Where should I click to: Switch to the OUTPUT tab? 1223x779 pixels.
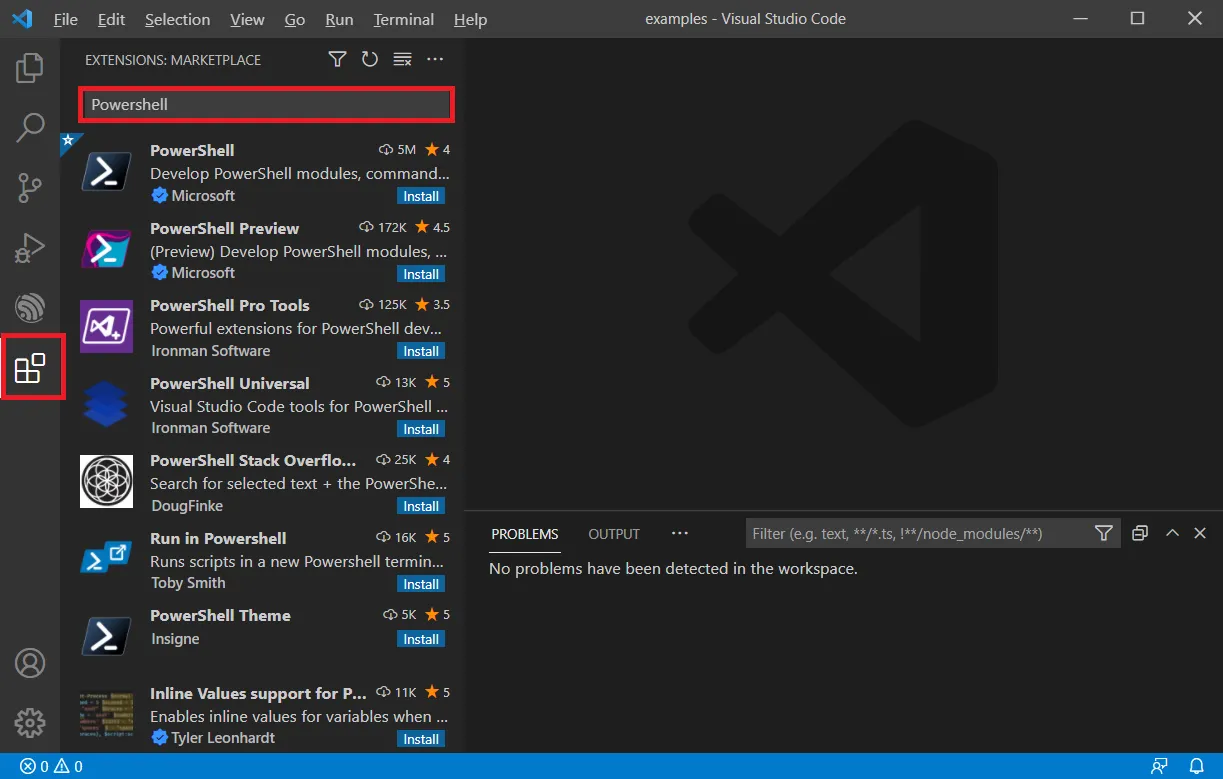[614, 534]
